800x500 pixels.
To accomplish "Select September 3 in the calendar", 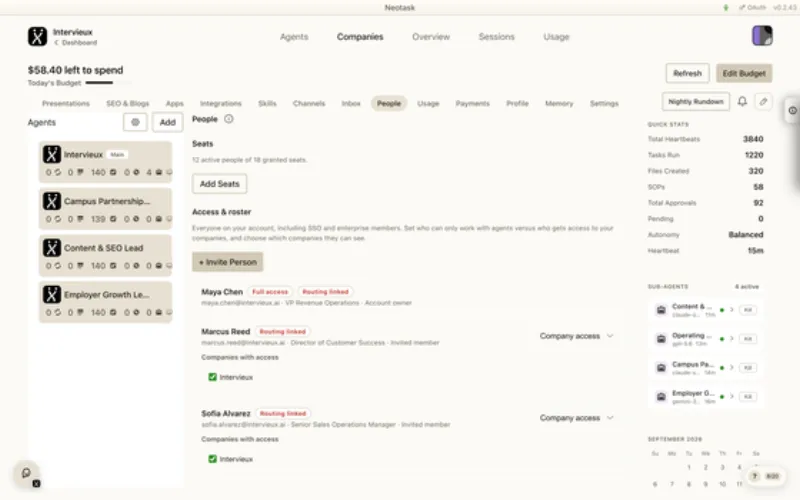I will [x=722, y=467].
